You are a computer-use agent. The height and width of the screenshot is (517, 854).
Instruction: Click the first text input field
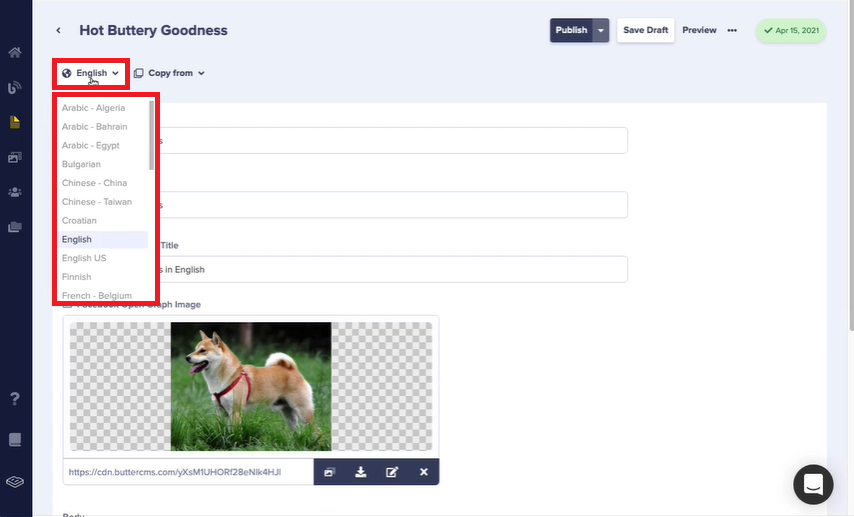(x=345, y=141)
